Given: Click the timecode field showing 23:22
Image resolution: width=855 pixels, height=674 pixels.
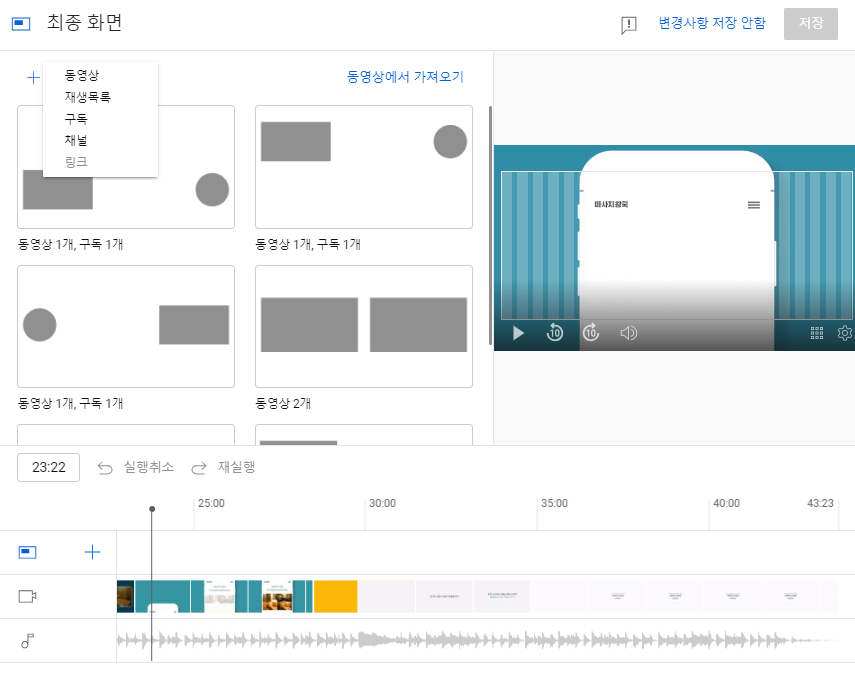Looking at the screenshot, I should click(48, 467).
